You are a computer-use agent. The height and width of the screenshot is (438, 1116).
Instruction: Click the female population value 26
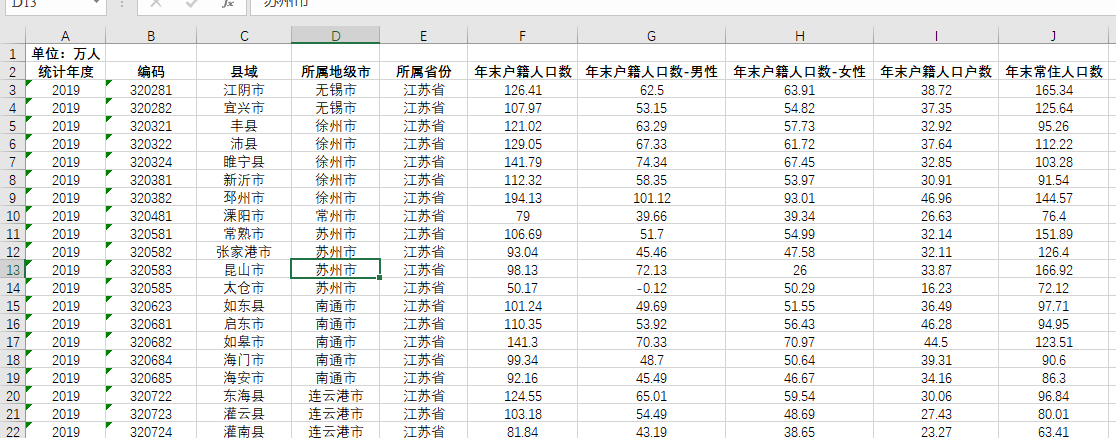click(x=799, y=270)
